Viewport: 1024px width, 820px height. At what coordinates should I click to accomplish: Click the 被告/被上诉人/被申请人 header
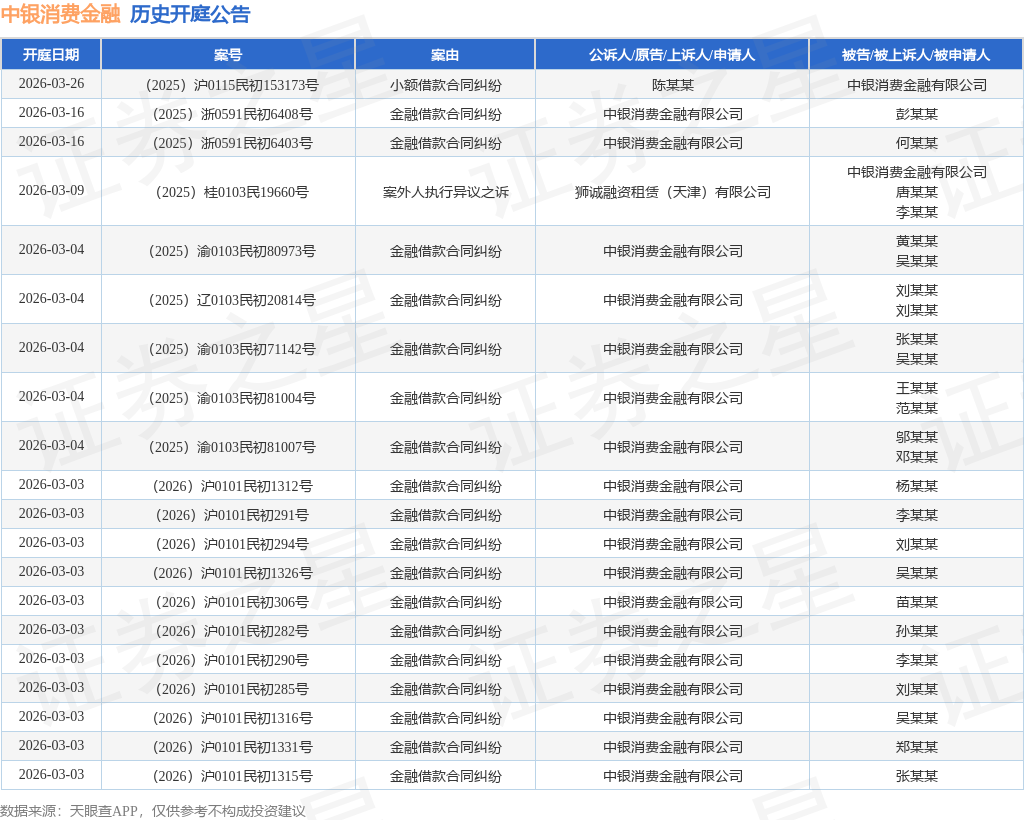pos(916,55)
